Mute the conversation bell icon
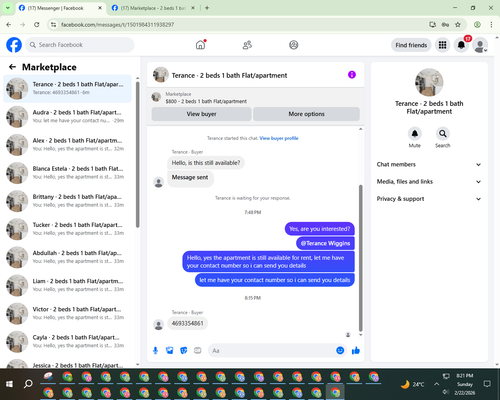This screenshot has width=500, height=400. (x=415, y=134)
